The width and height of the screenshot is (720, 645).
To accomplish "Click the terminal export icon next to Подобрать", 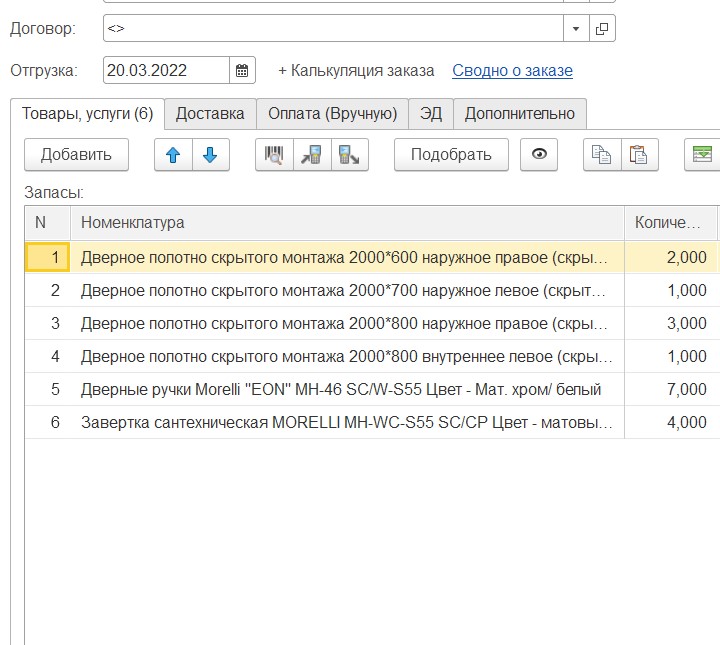I will point(350,155).
